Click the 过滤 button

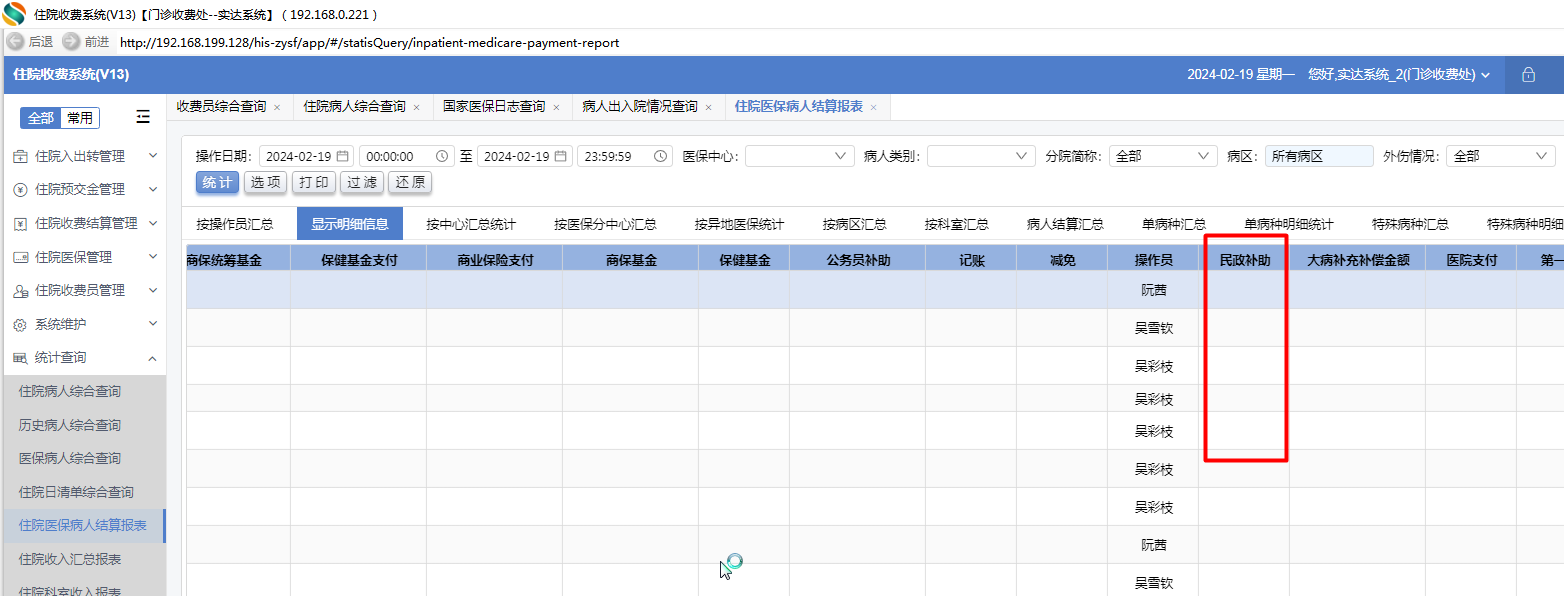coord(362,183)
